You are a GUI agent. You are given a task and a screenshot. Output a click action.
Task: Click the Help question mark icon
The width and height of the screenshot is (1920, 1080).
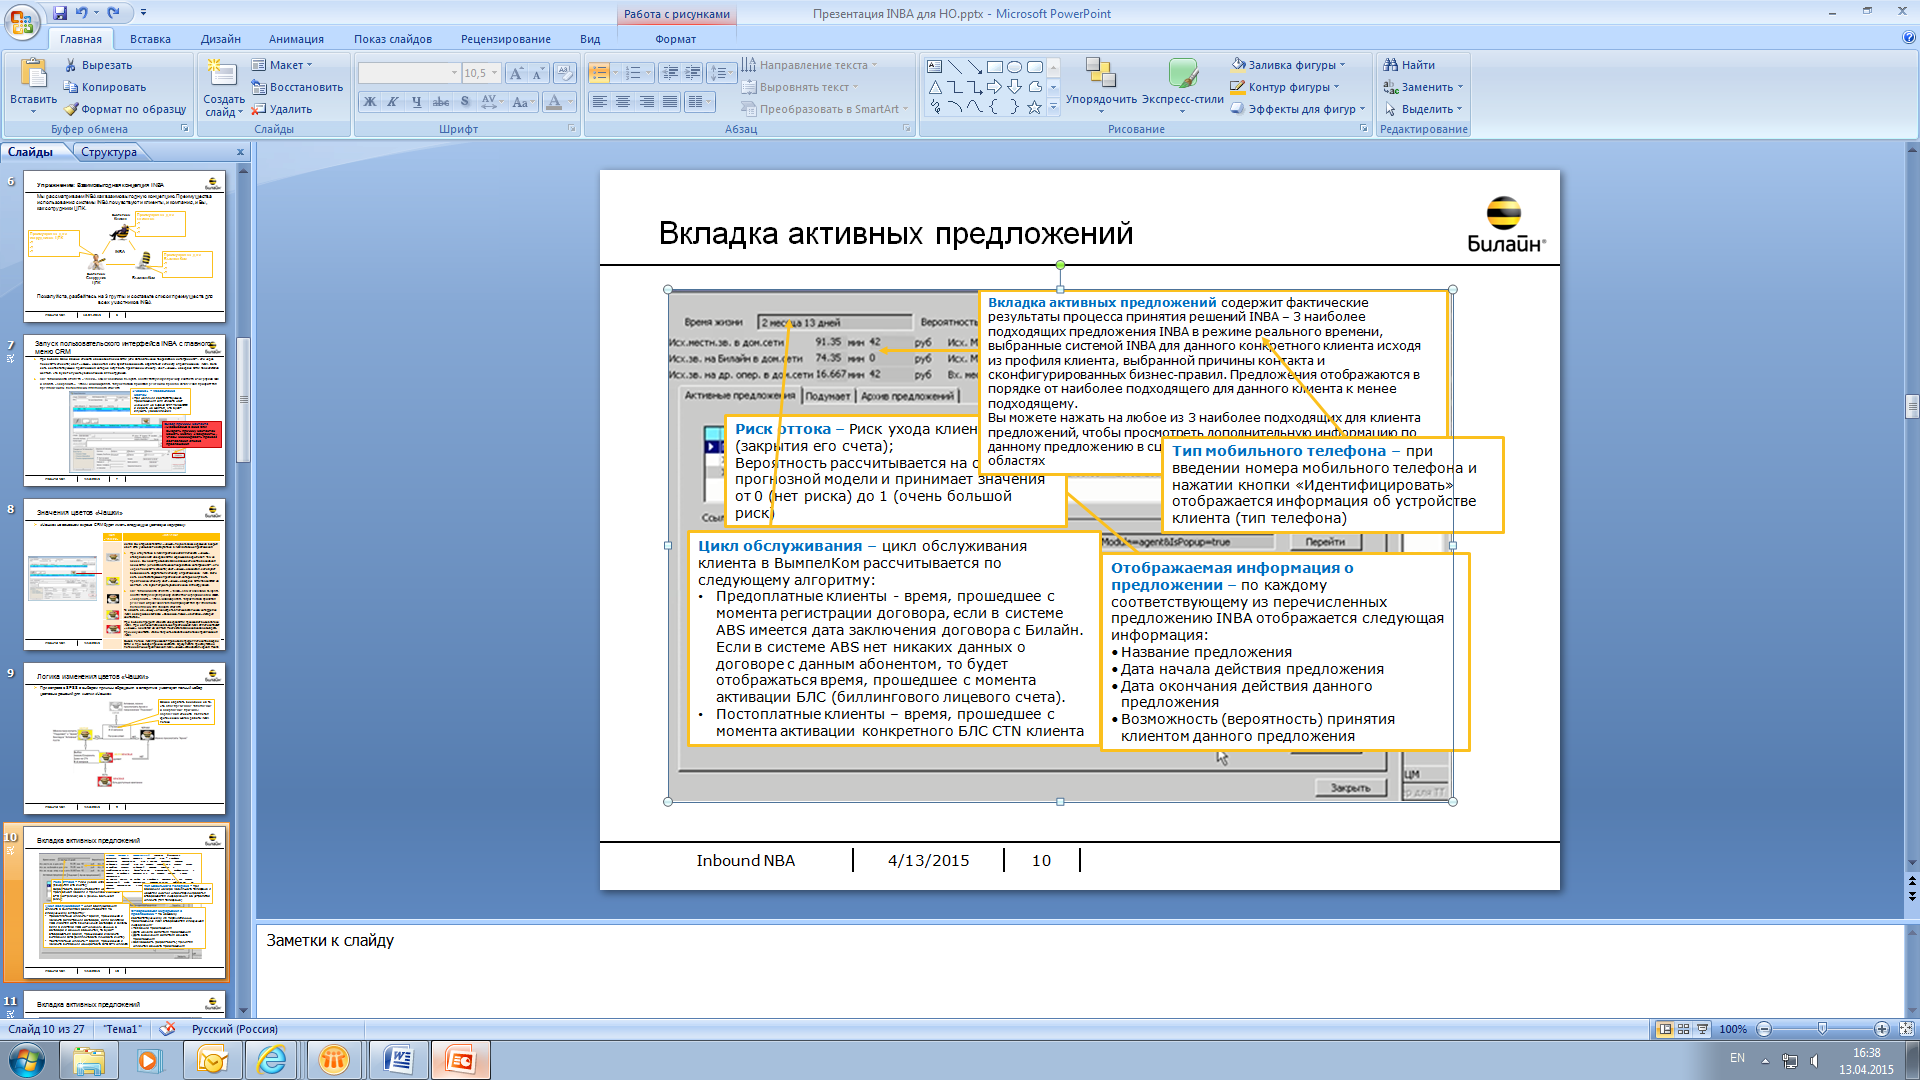coord(1908,38)
